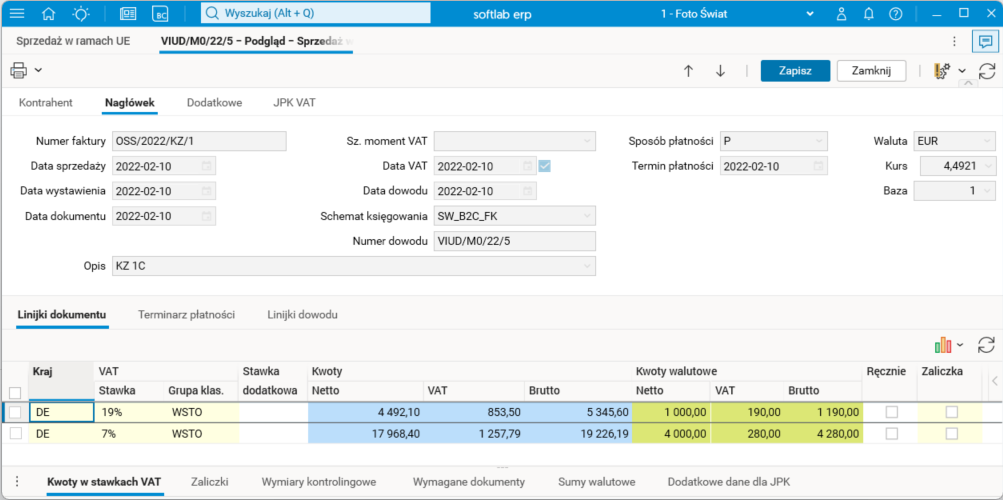Open calendar for Data sprzedaży
Image resolution: width=1003 pixels, height=500 pixels.
point(207,166)
